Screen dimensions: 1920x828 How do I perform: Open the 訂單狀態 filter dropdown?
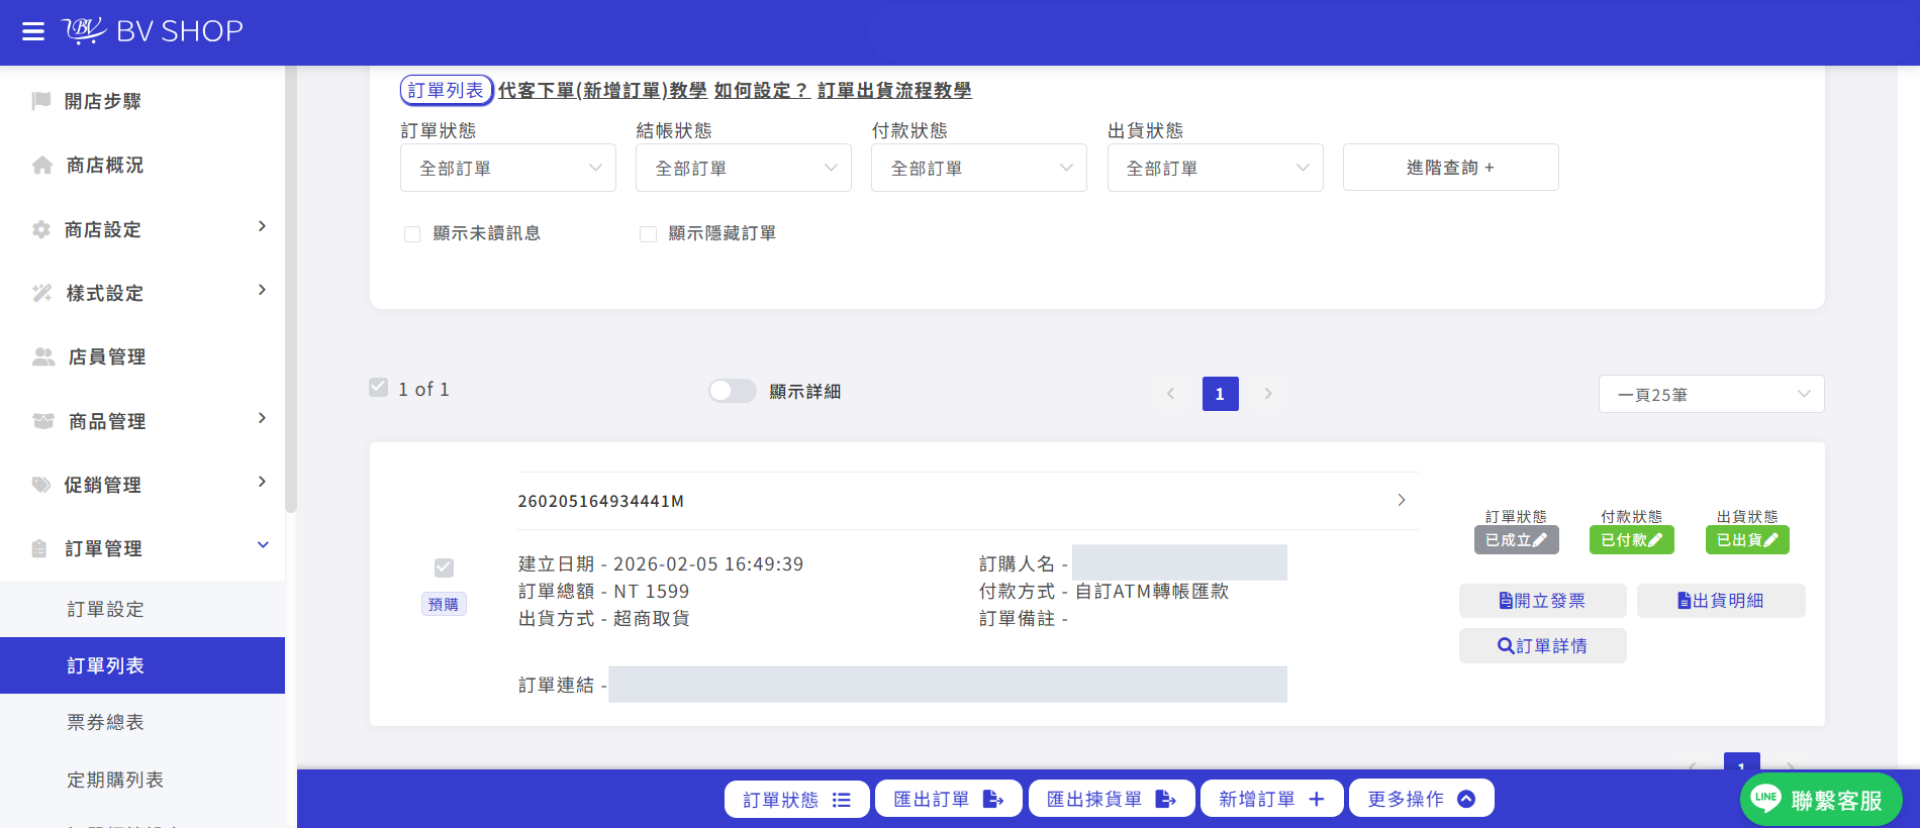[x=508, y=168]
